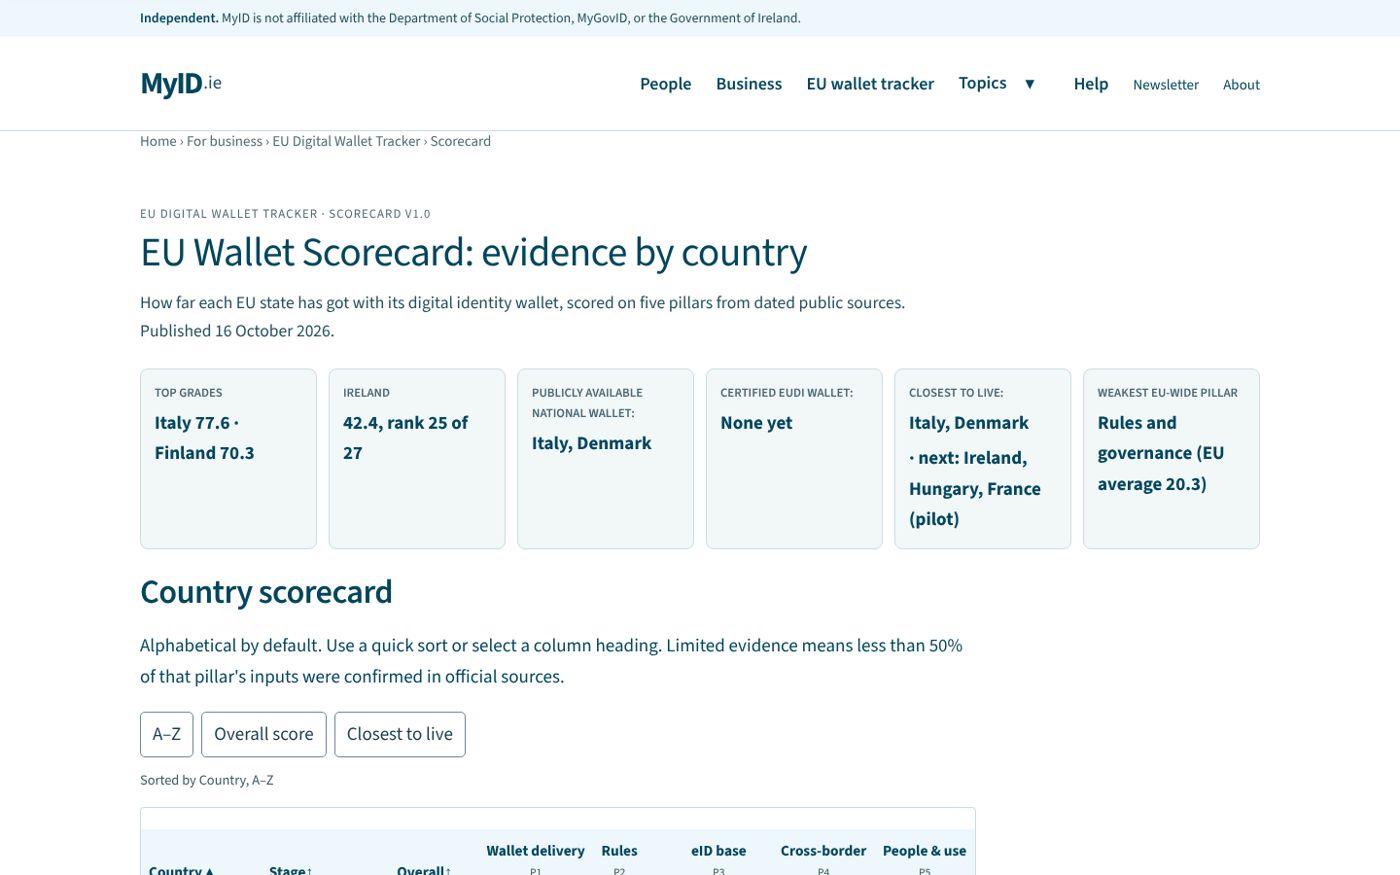
Task: Sort by the Rules column heading
Action: [619, 851]
